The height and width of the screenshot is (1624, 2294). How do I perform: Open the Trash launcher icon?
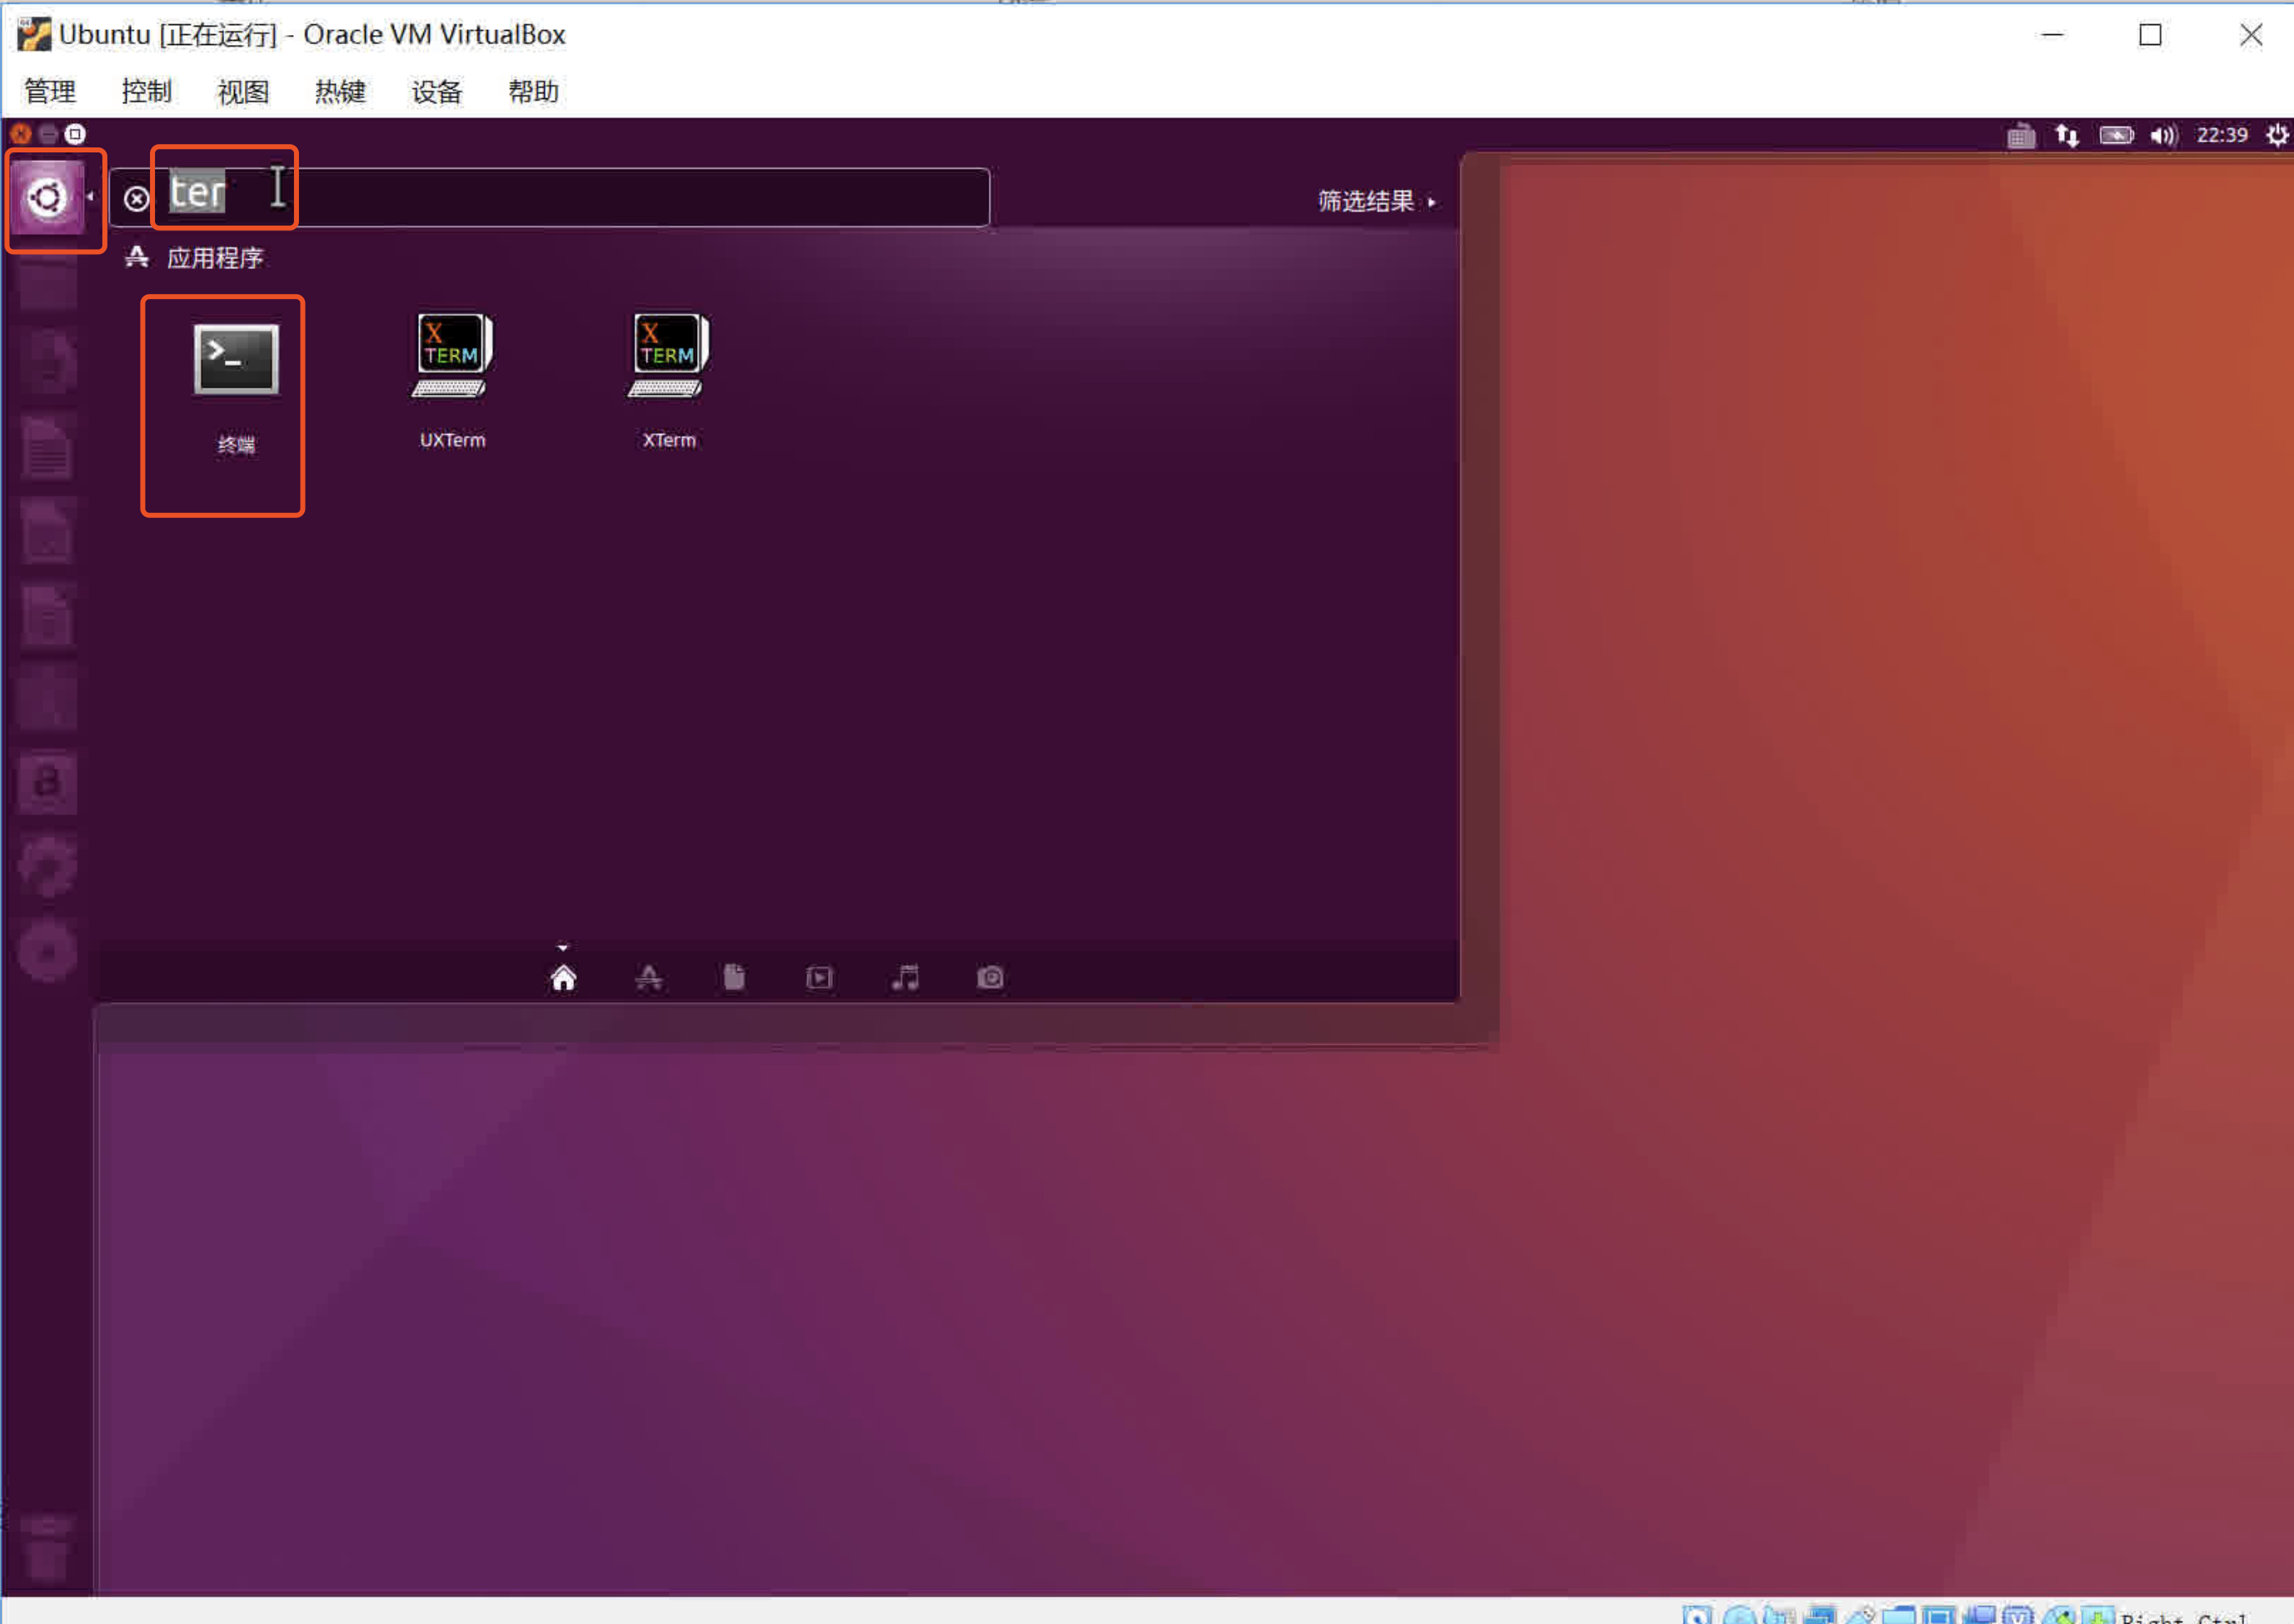pyautogui.click(x=47, y=1548)
